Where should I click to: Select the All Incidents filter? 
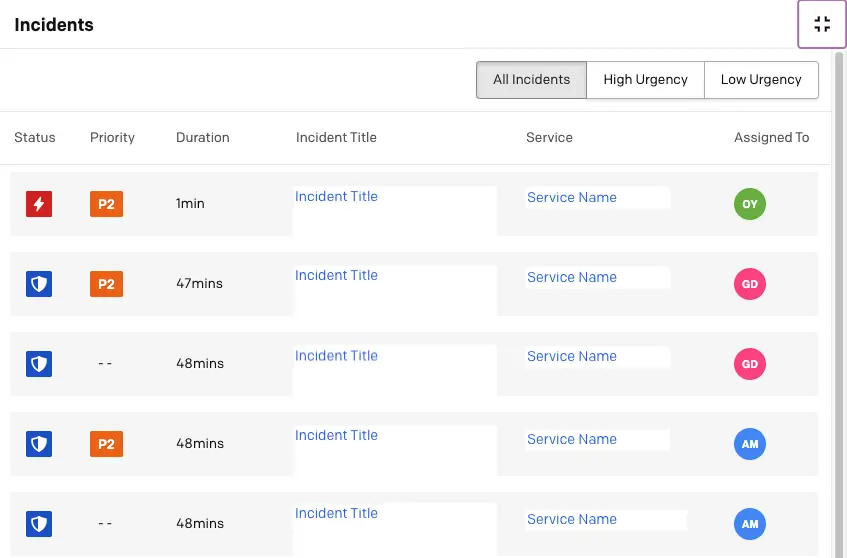pyautogui.click(x=532, y=80)
